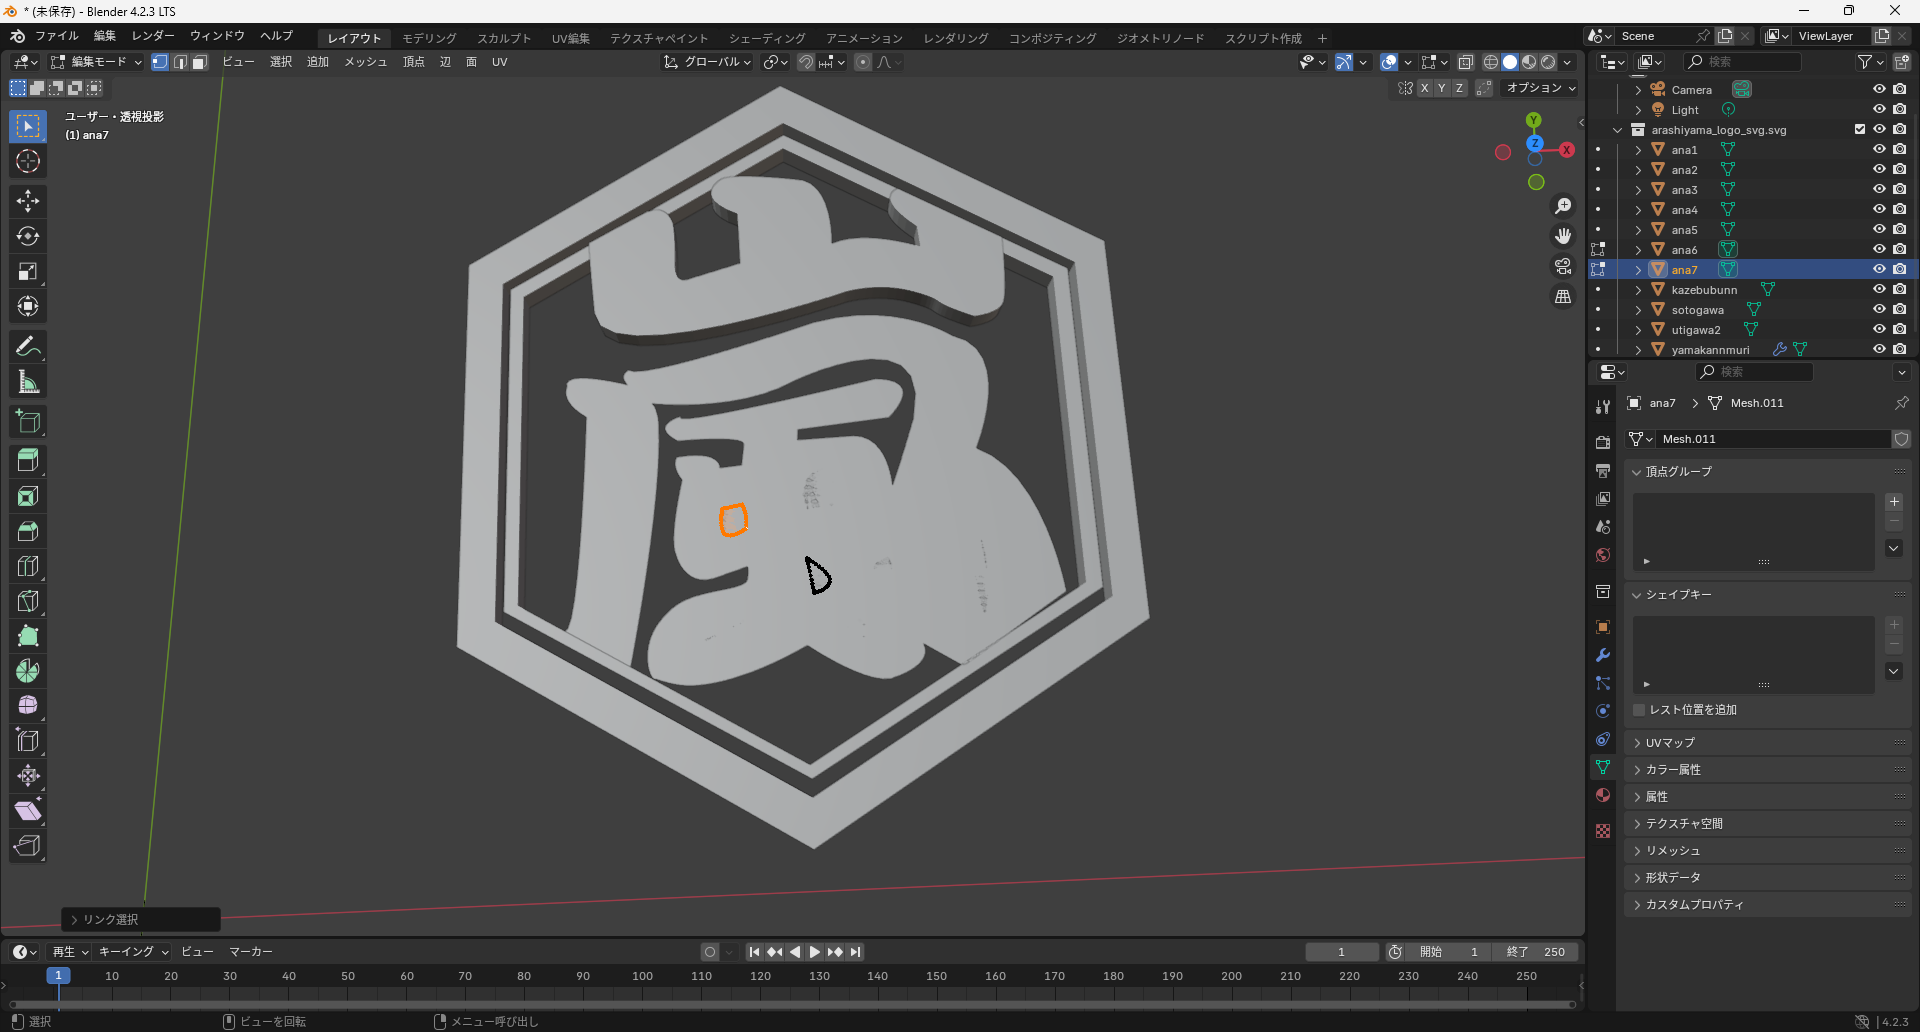Toggle viewport visibility of ana3
Viewport: 1920px width, 1032px height.
pos(1879,189)
